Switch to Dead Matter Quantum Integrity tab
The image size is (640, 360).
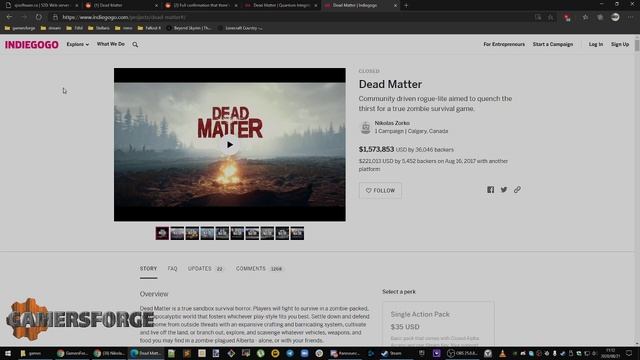[x=281, y=5]
